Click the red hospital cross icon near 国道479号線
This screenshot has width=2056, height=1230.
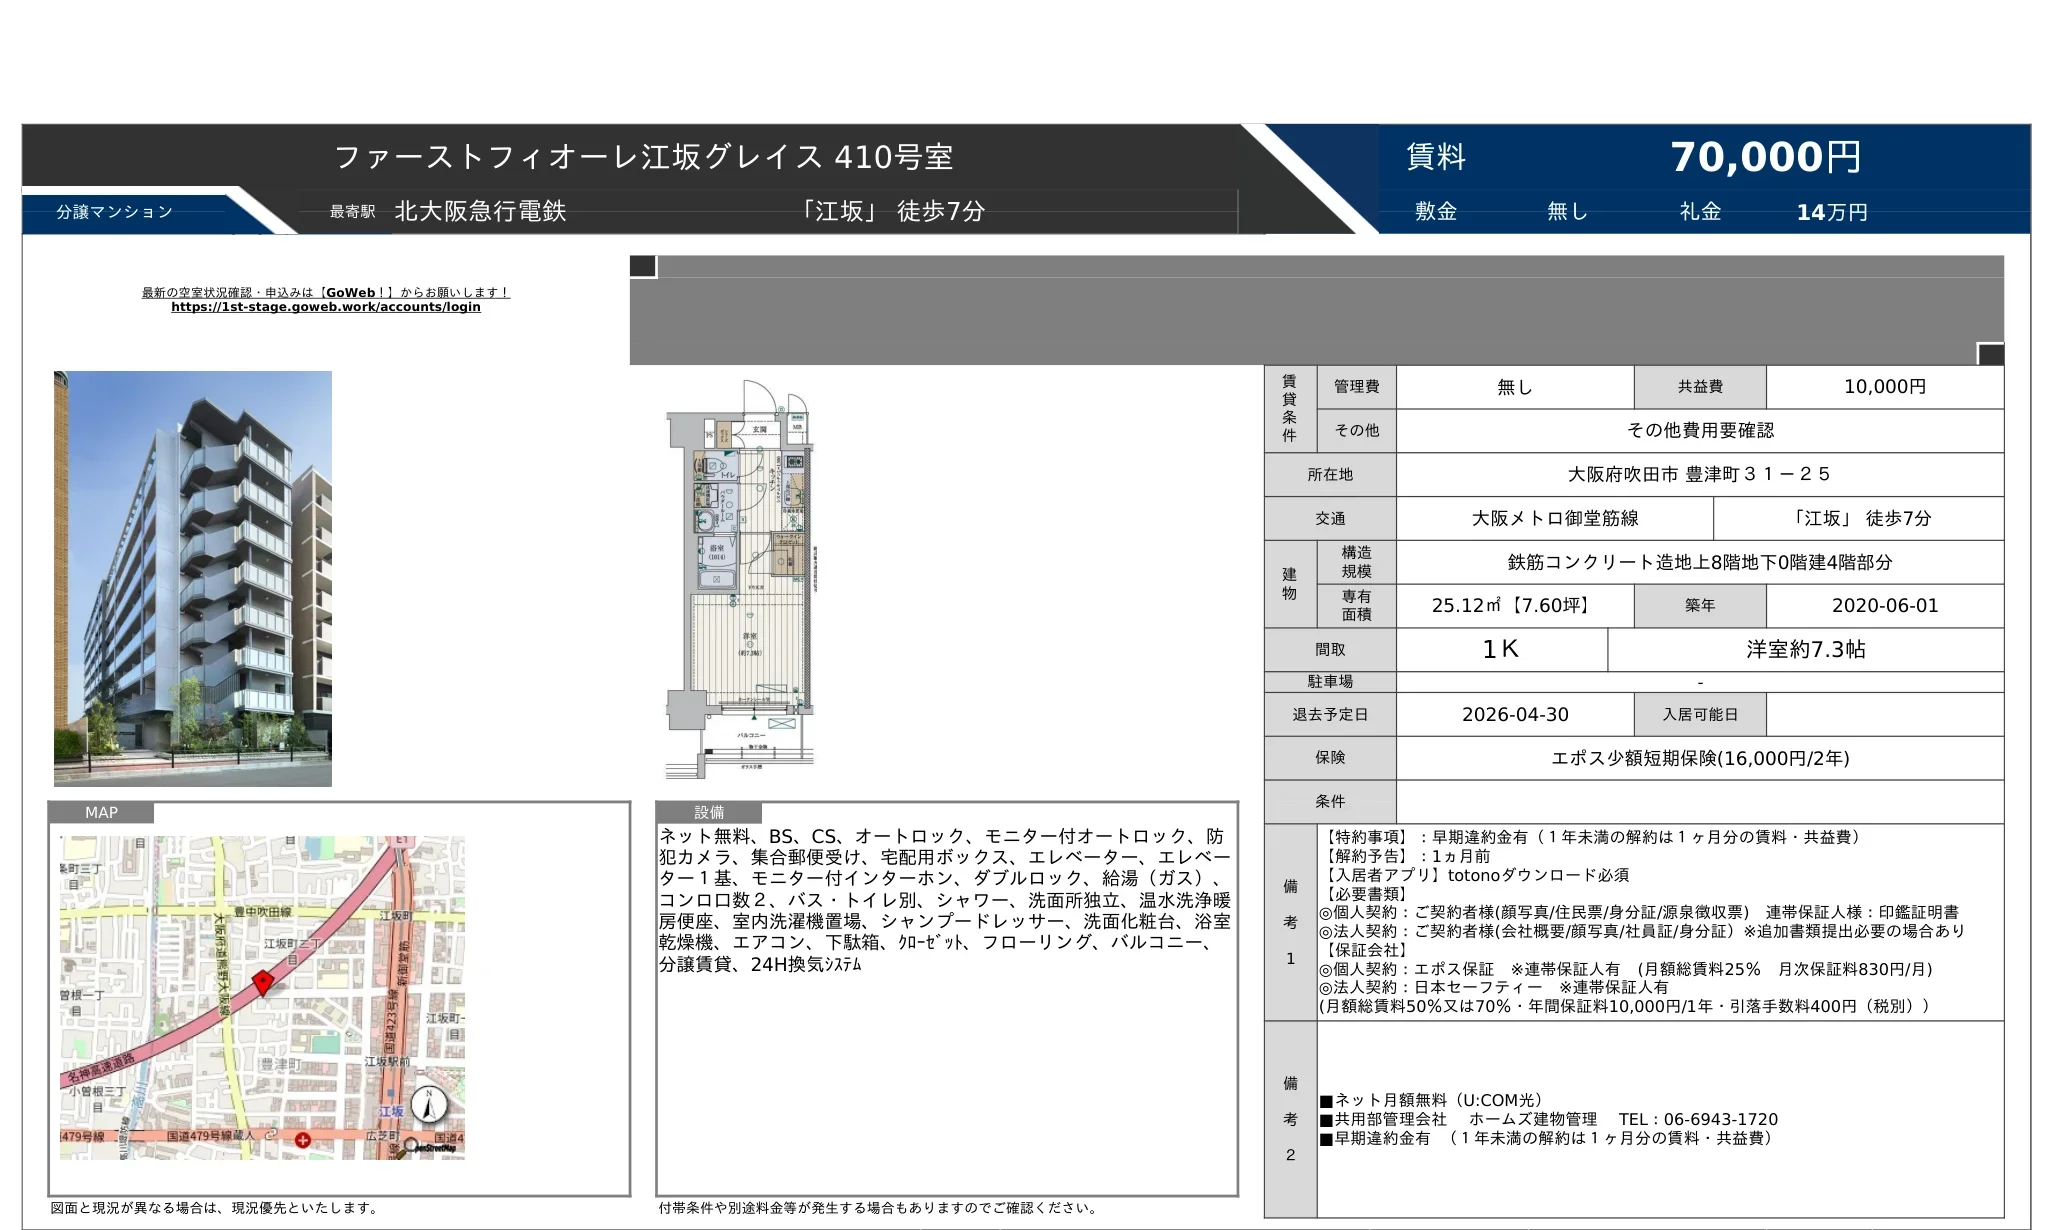[x=302, y=1140]
